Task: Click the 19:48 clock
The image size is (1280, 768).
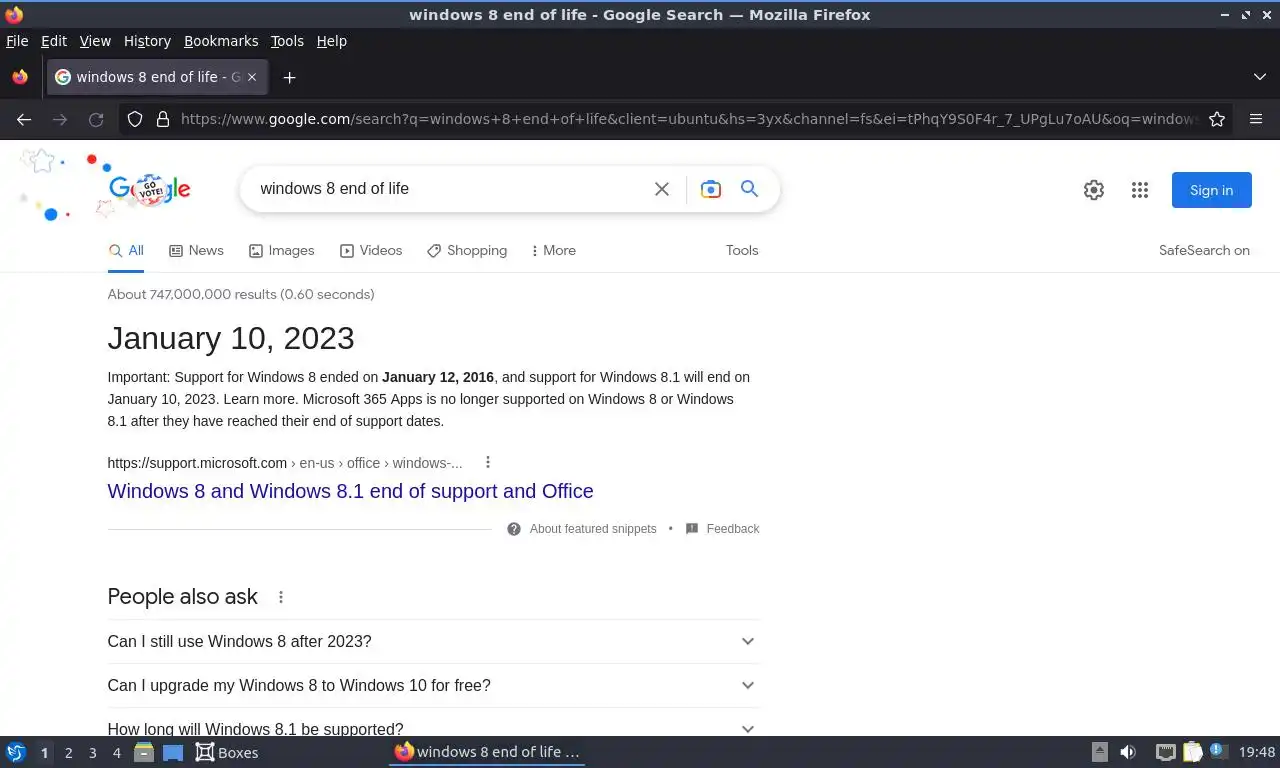Action: [1257, 752]
